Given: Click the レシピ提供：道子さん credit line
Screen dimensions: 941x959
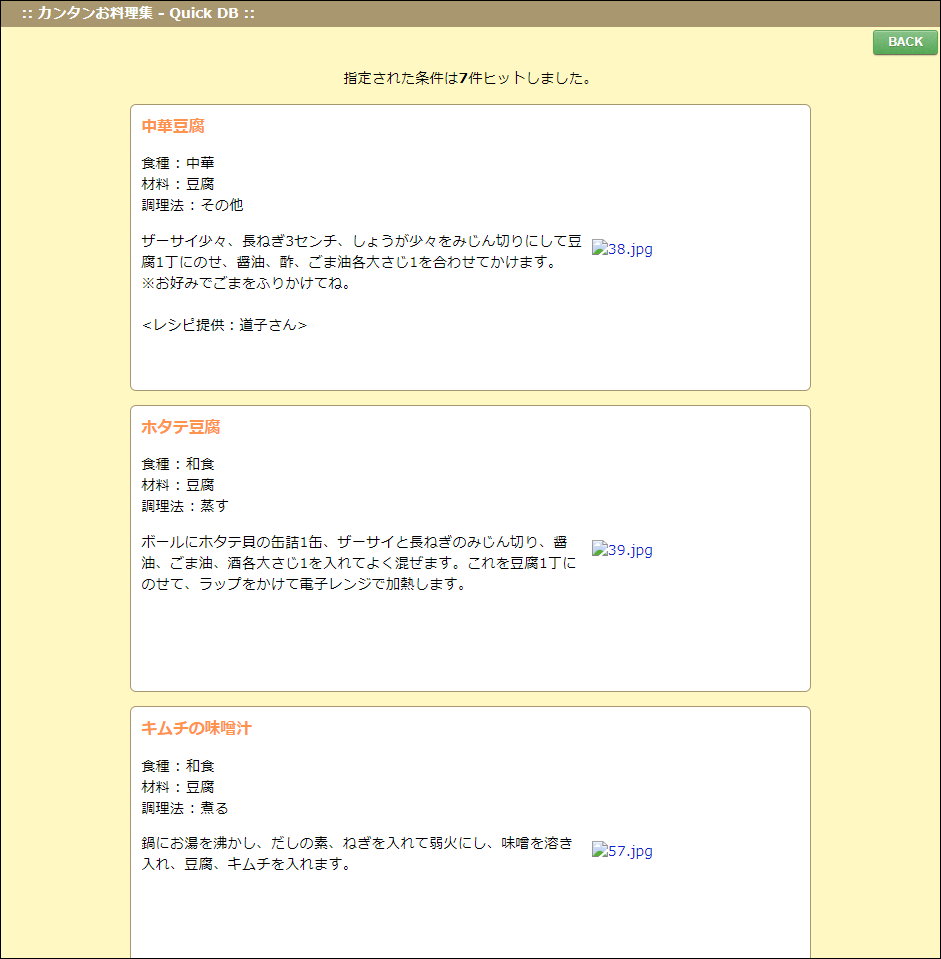Looking at the screenshot, I should click(224, 325).
